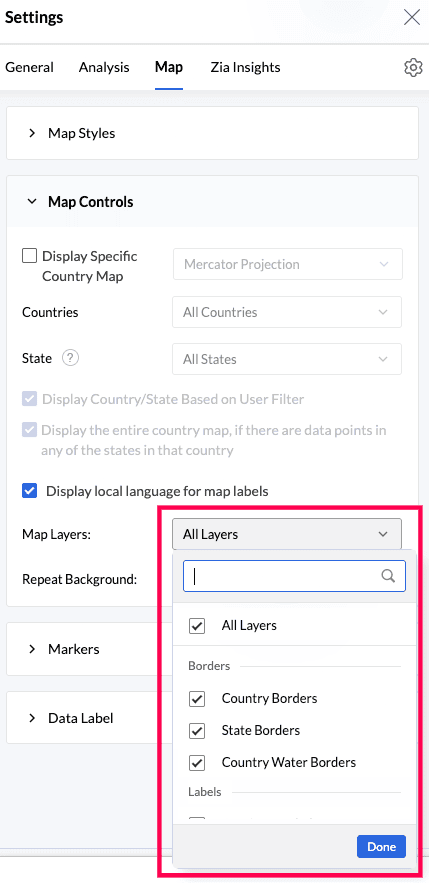Open the All States dropdown

pyautogui.click(x=287, y=359)
